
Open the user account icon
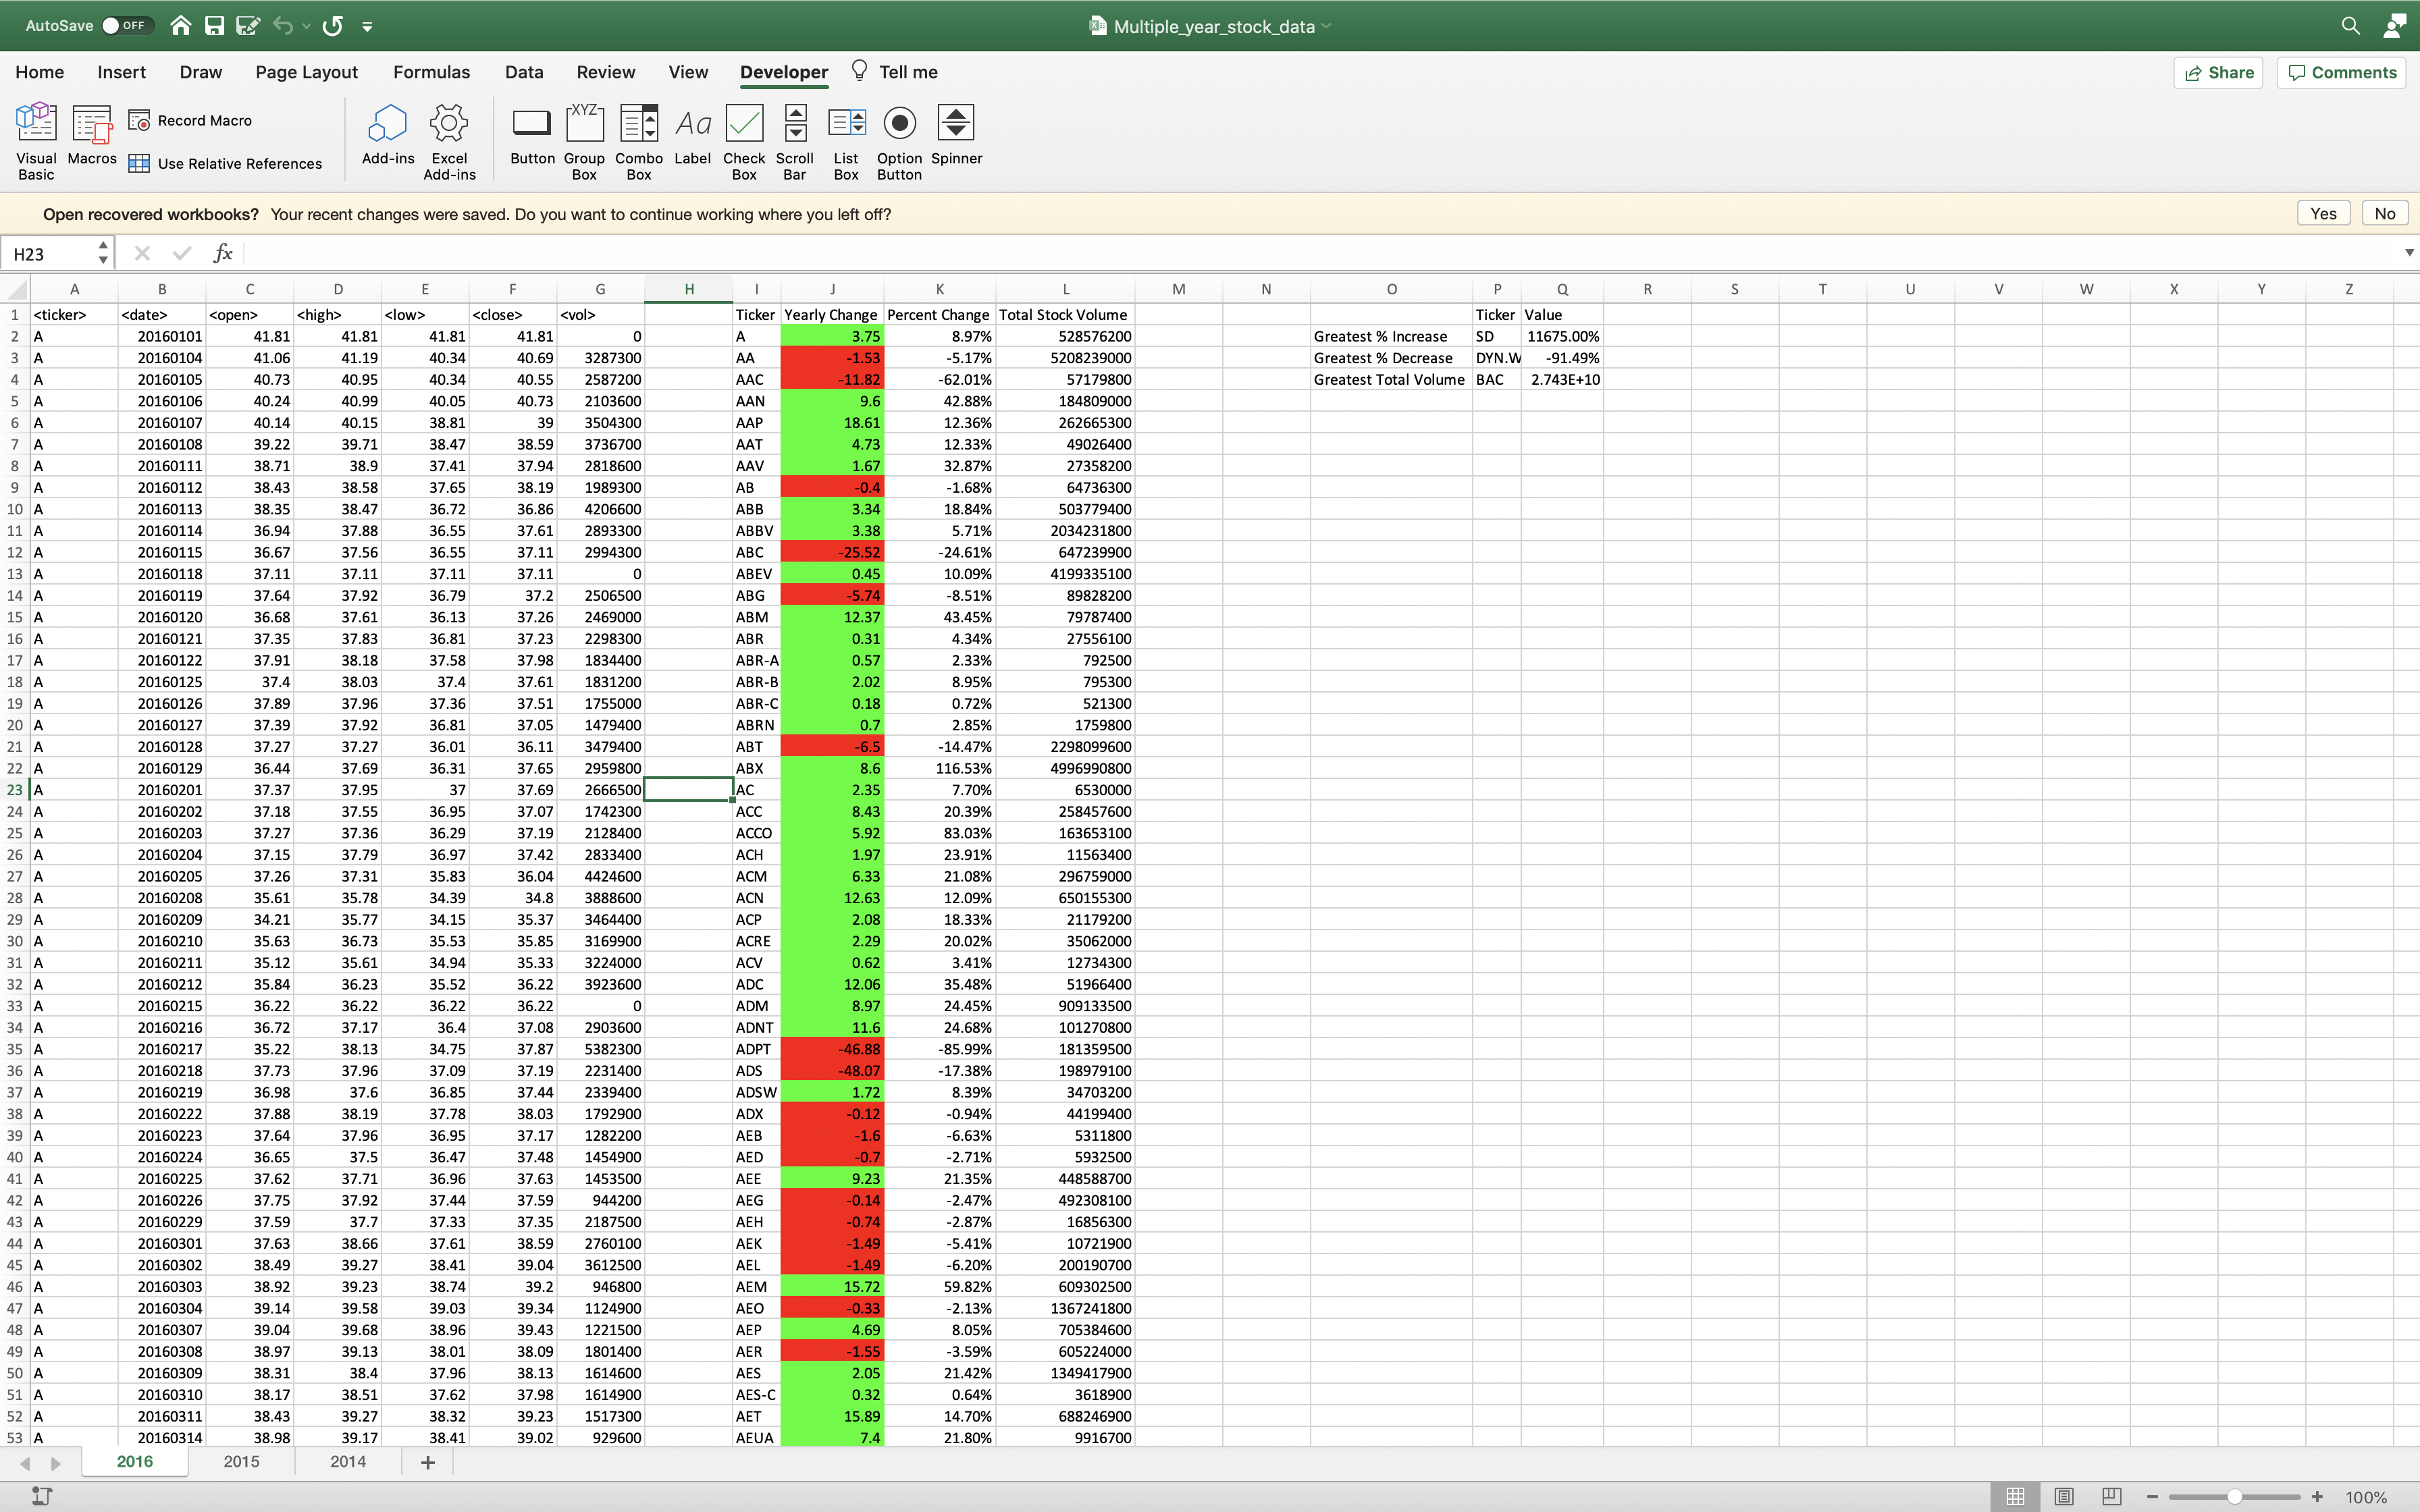[2395, 26]
